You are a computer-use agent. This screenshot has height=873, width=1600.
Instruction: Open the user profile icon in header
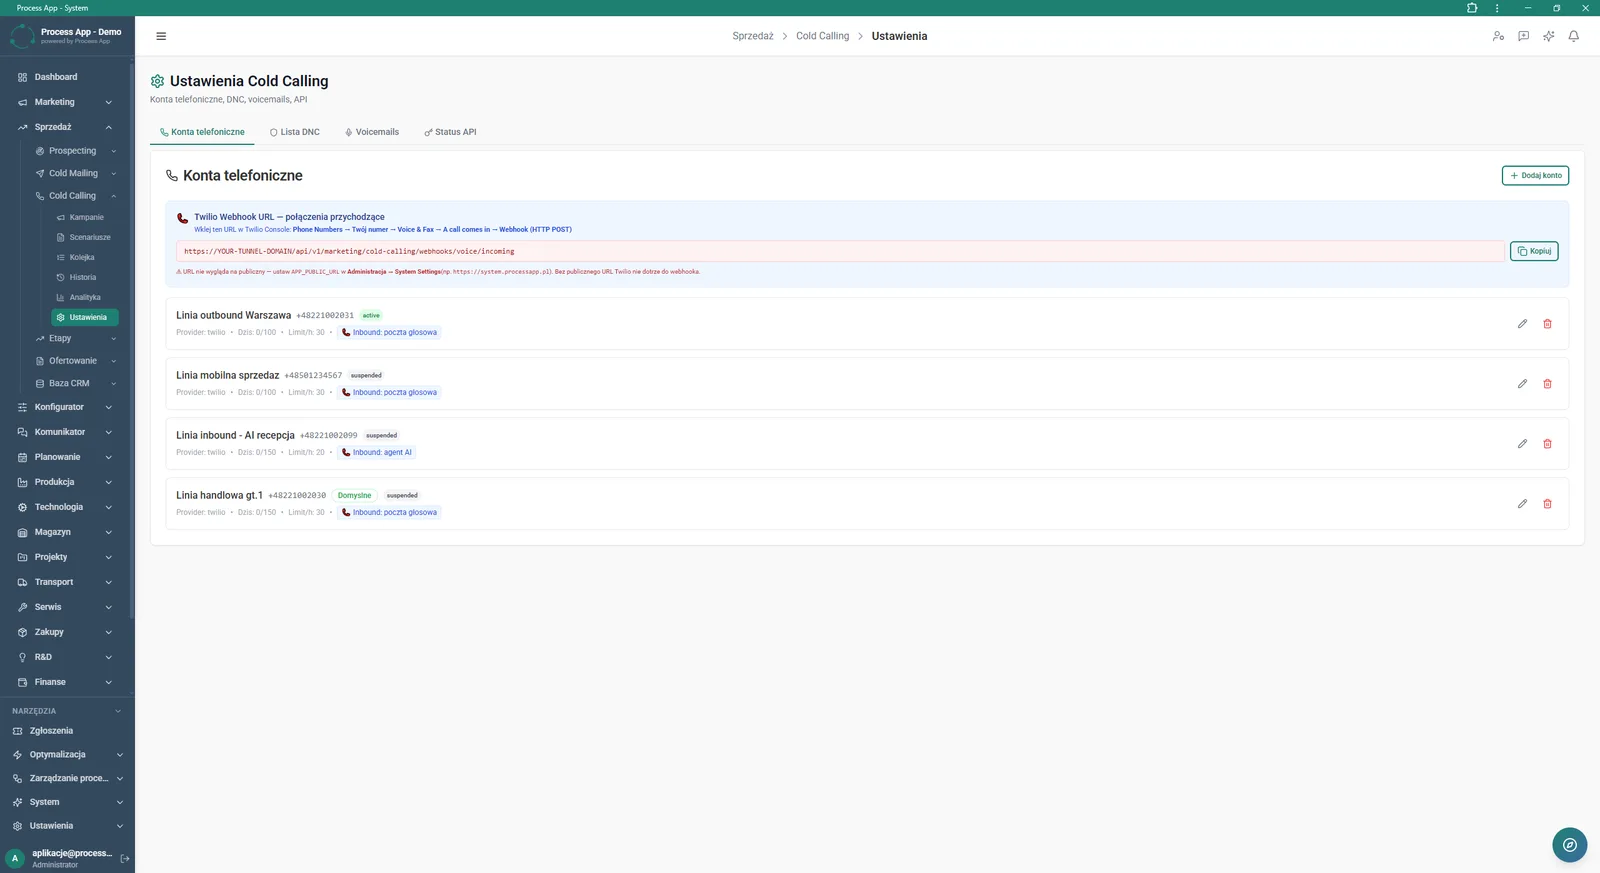point(1498,36)
